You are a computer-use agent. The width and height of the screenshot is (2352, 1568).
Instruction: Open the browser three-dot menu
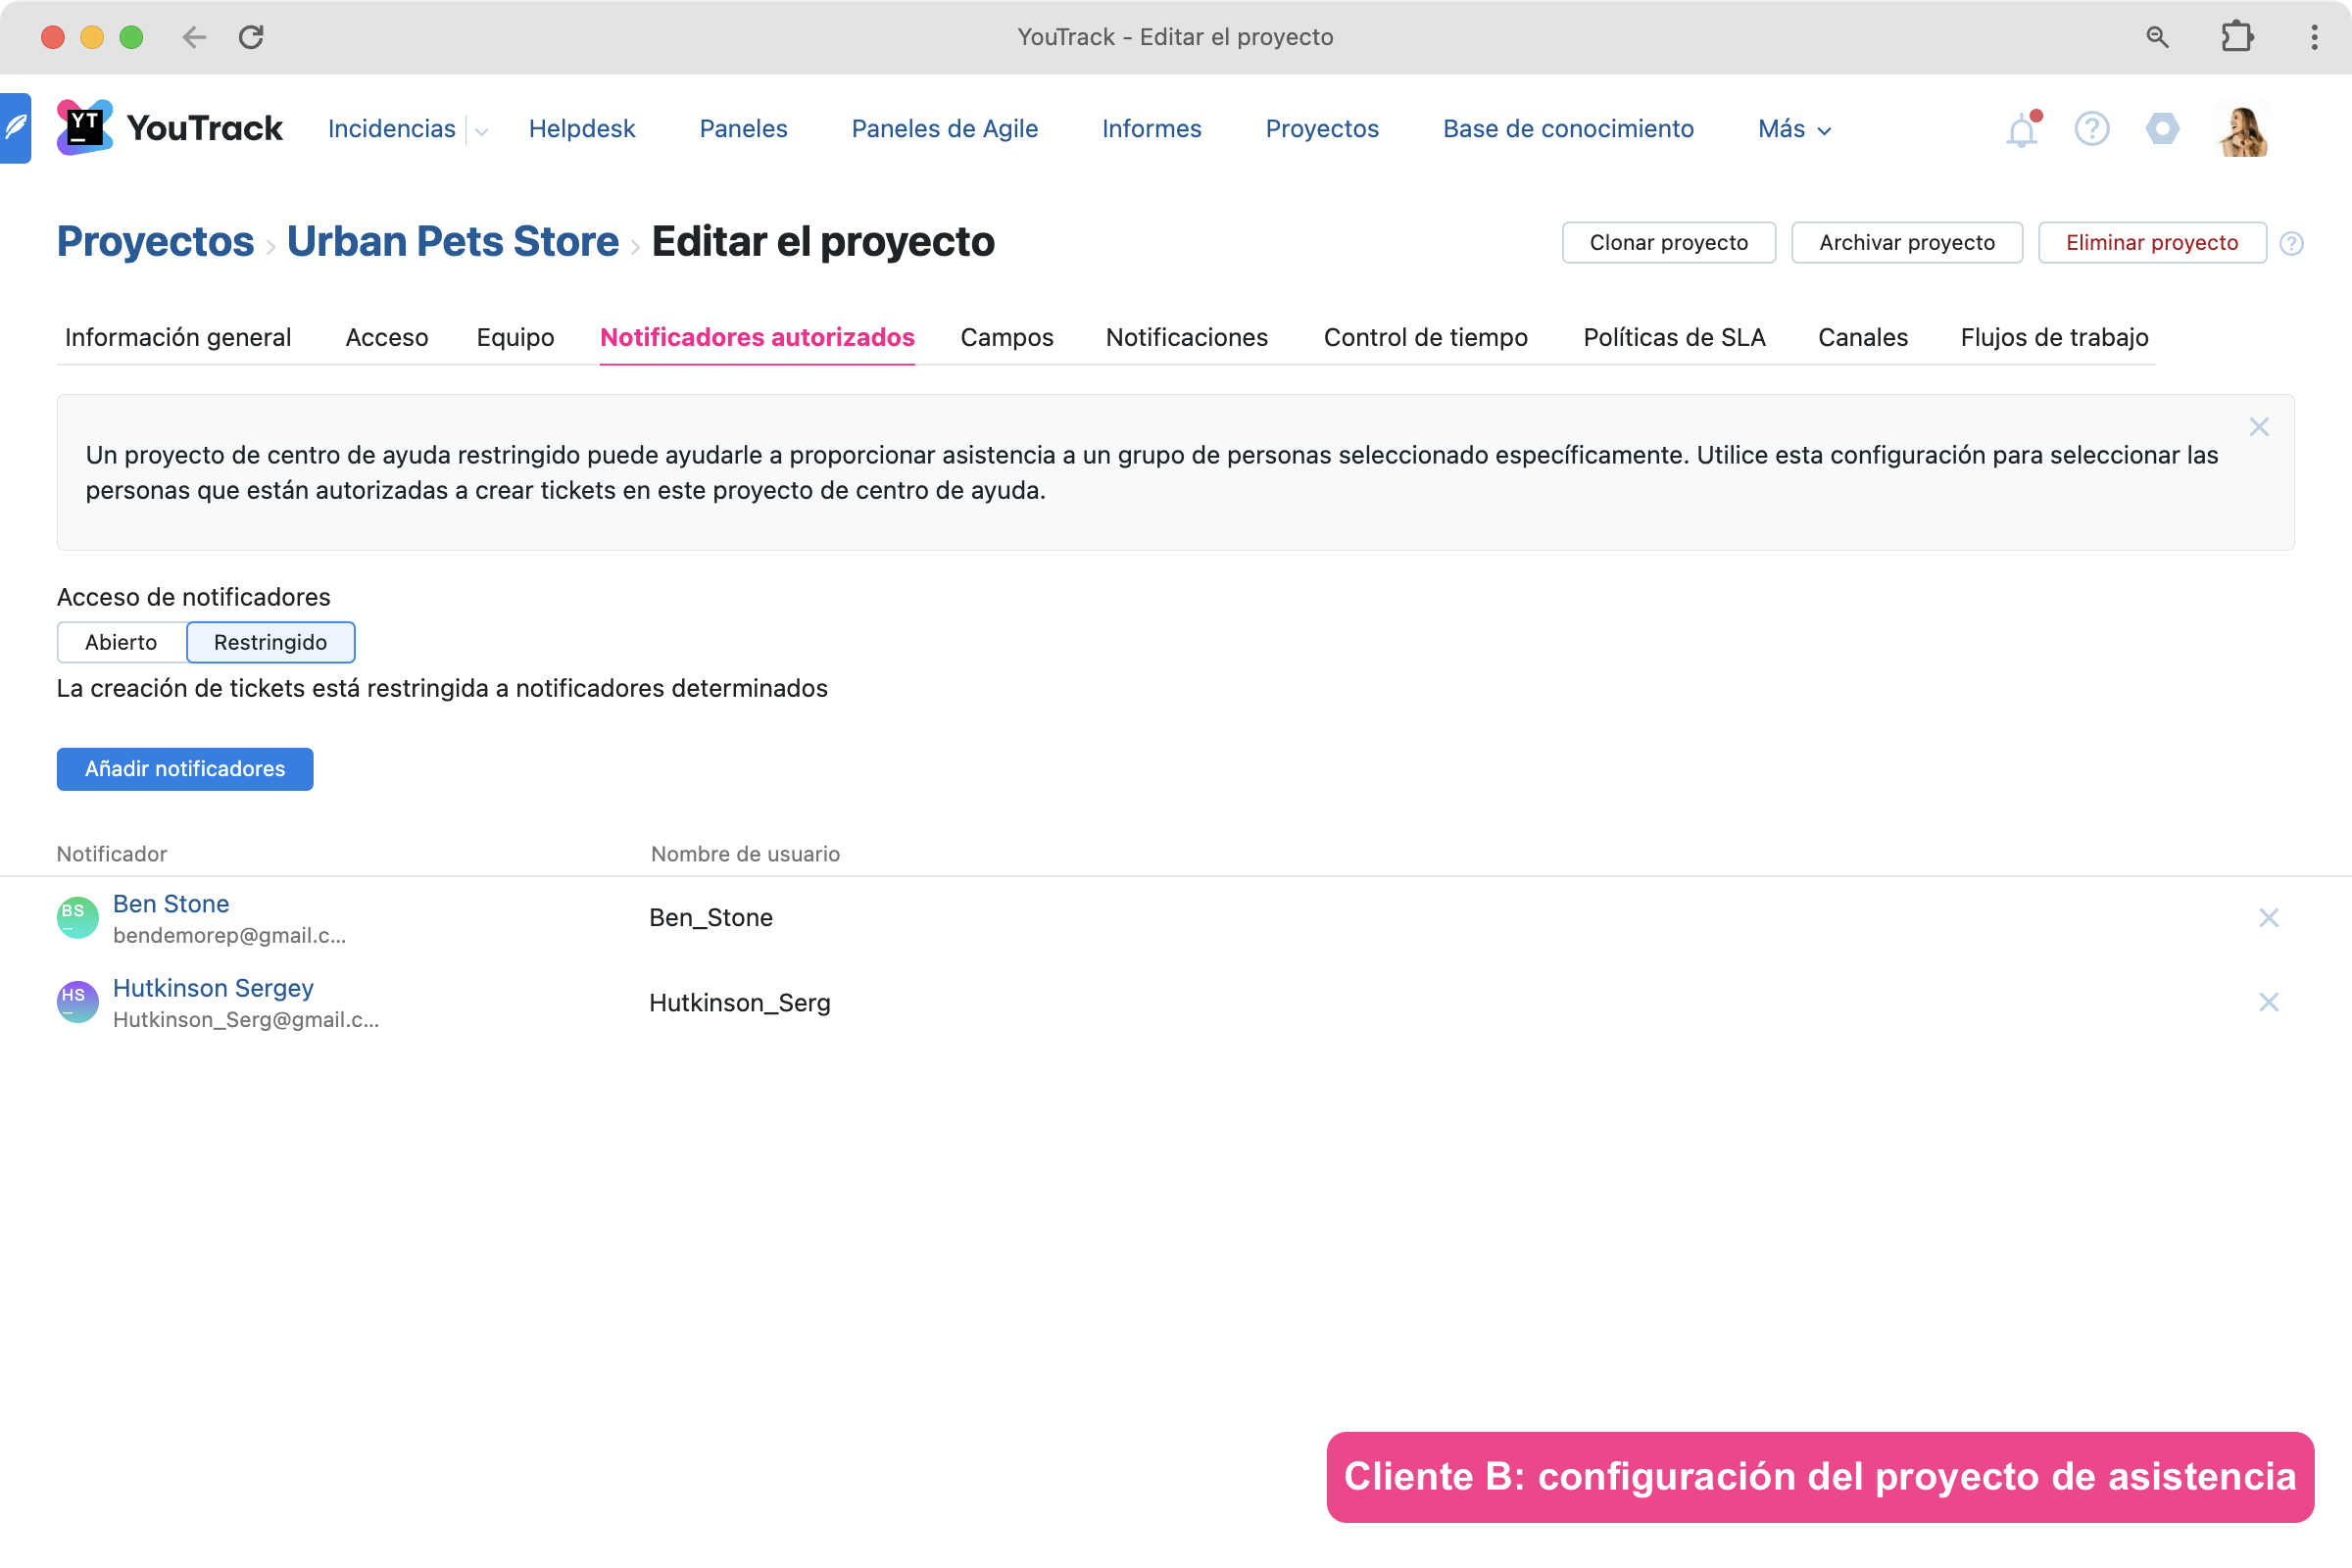[x=2314, y=37]
